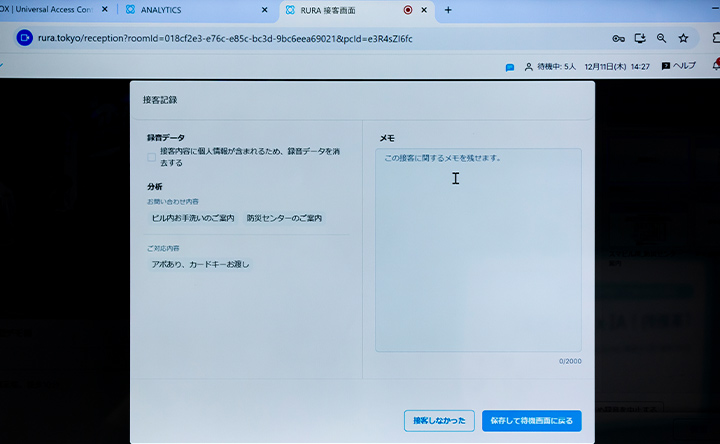Click inside the メモ text area
720x444 pixels.
pos(478,250)
